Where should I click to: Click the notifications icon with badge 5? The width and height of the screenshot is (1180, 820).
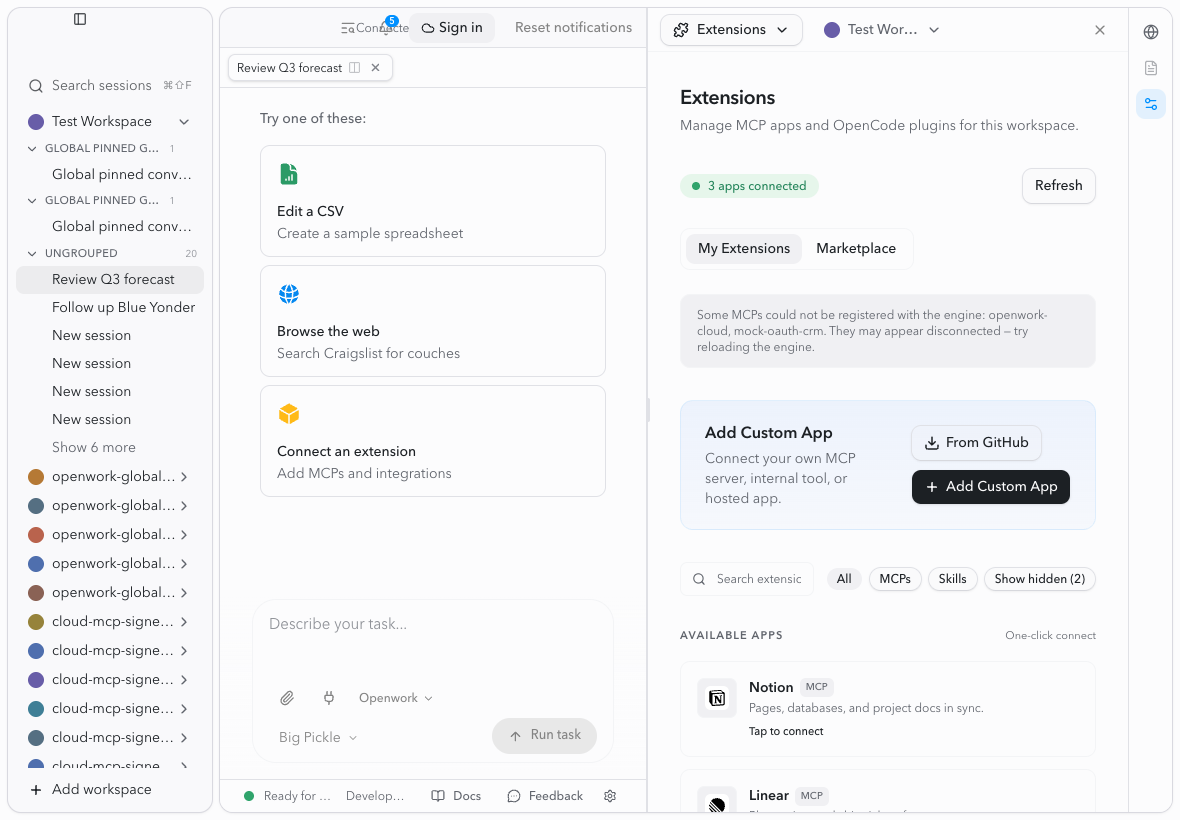(x=388, y=27)
